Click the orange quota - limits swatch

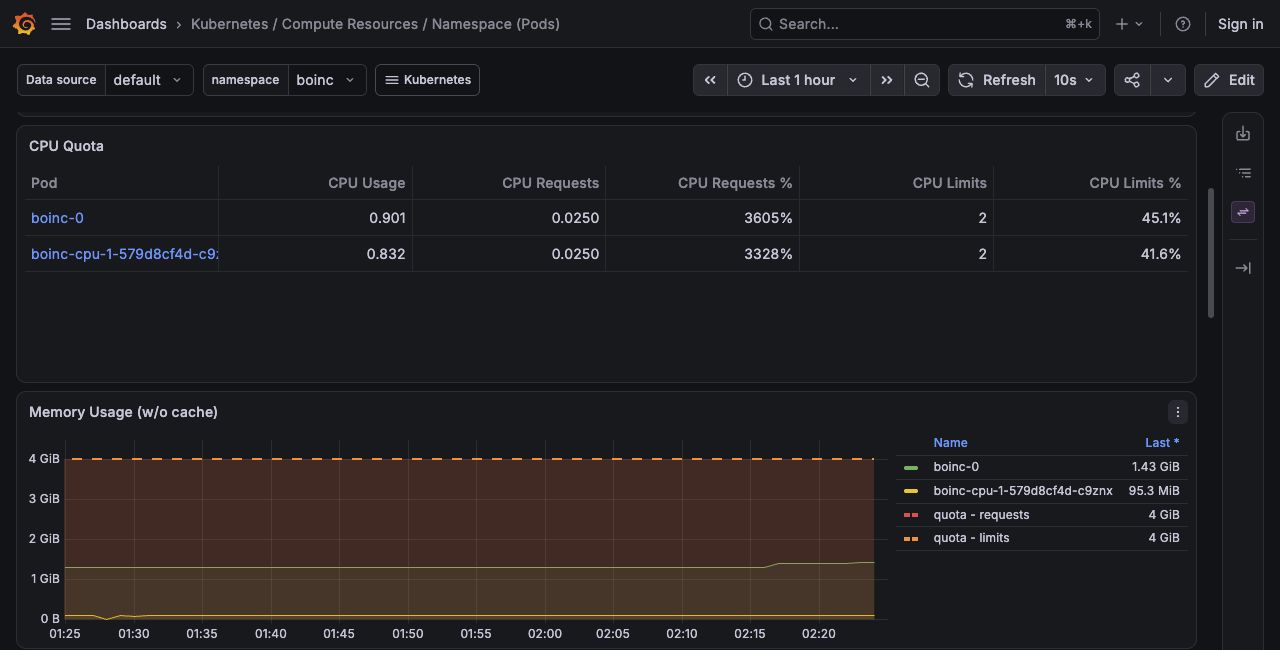(911, 539)
